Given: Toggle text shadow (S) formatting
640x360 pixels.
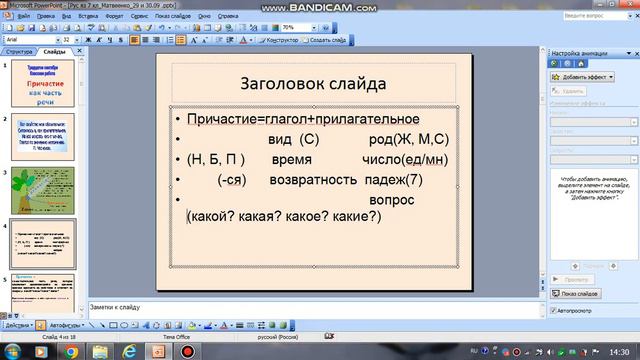Looking at the screenshot, I should point(120,40).
